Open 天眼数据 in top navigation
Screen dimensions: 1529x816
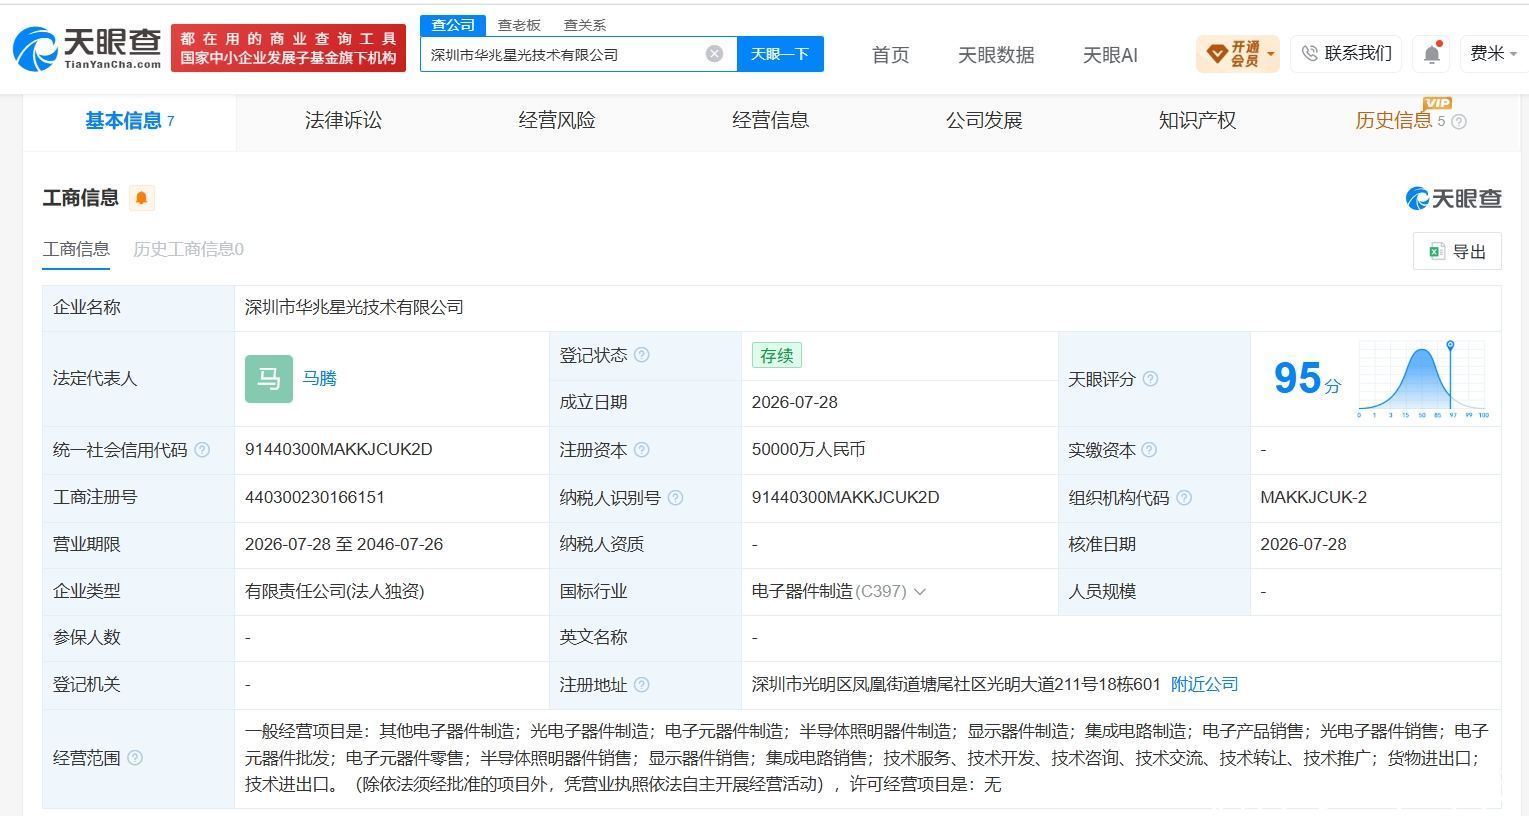click(996, 55)
